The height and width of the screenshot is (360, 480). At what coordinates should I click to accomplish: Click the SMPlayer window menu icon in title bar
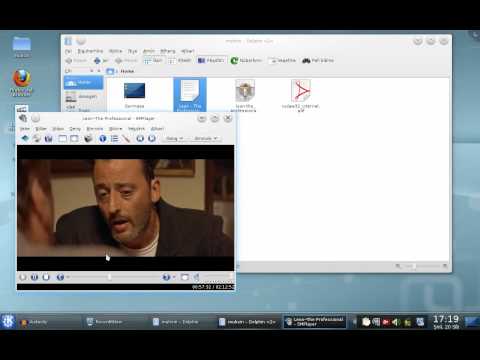click(x=23, y=118)
